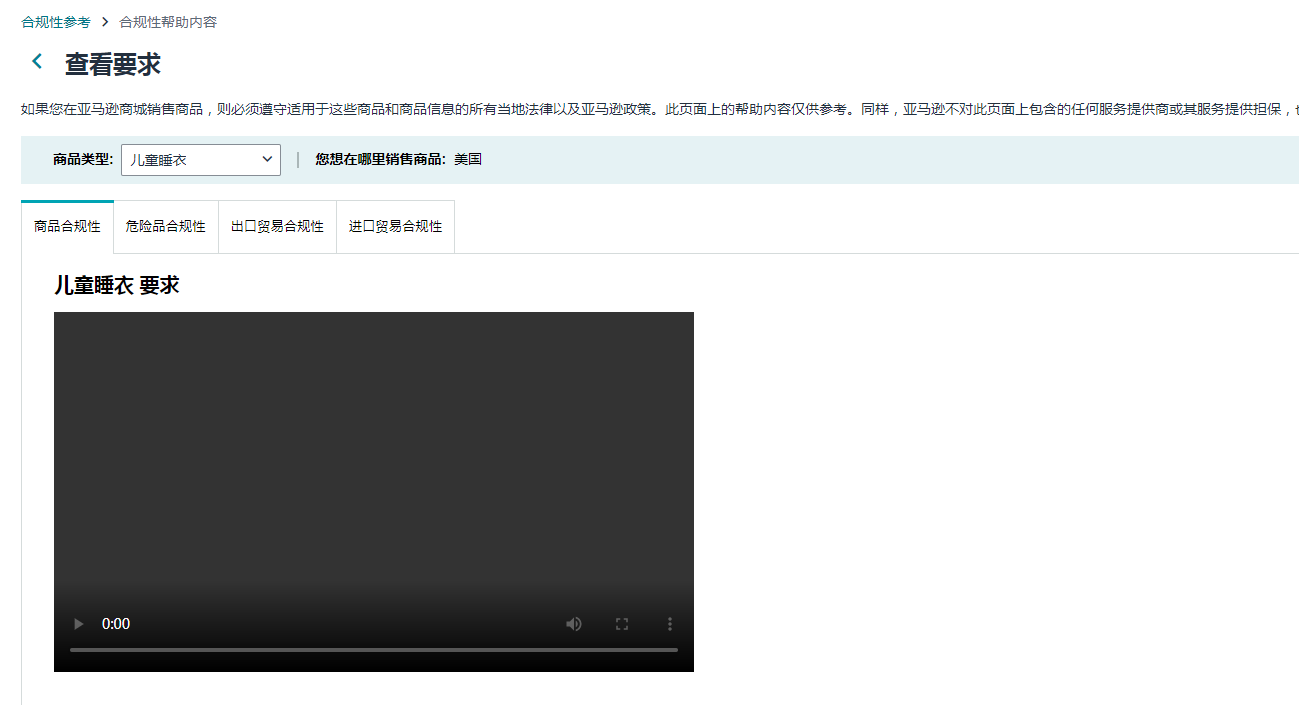Click the video progress bar
This screenshot has height=705, width=1299.
(x=373, y=650)
